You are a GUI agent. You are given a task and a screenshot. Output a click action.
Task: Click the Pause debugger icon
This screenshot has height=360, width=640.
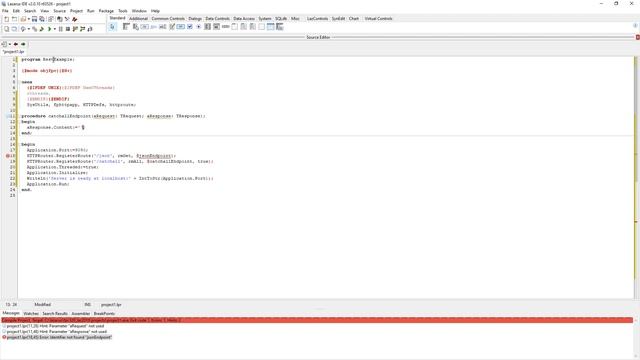click(x=60, y=29)
